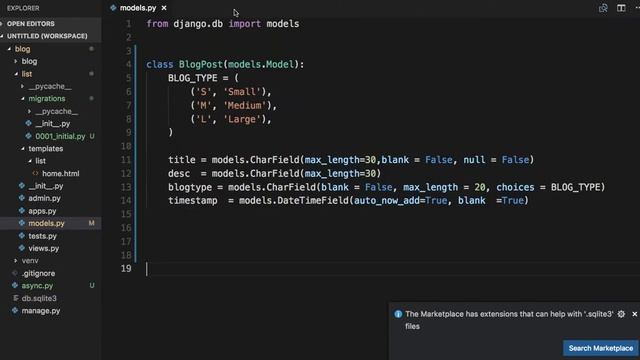Open home.html template file
640x360 pixels.
[x=60, y=173]
